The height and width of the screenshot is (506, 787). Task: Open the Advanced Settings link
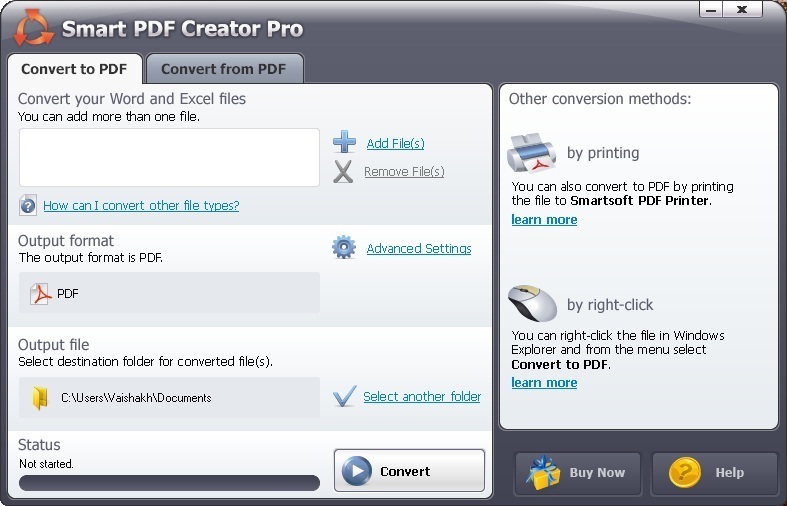tap(419, 248)
